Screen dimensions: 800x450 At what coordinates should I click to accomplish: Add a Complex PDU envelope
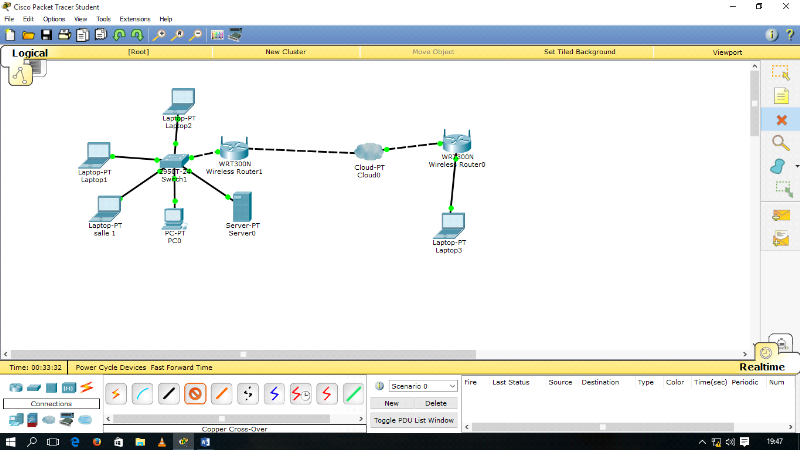[x=781, y=238]
